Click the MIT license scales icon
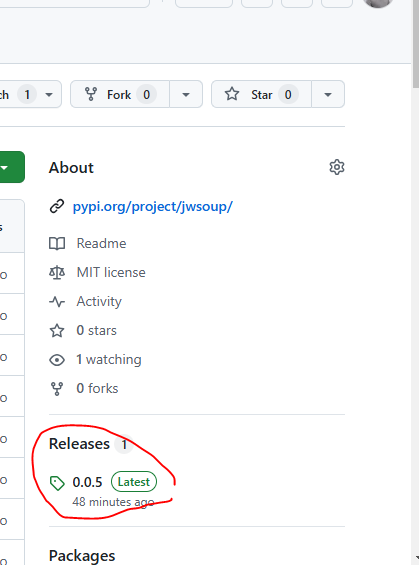This screenshot has width=419, height=565. [x=57, y=273]
